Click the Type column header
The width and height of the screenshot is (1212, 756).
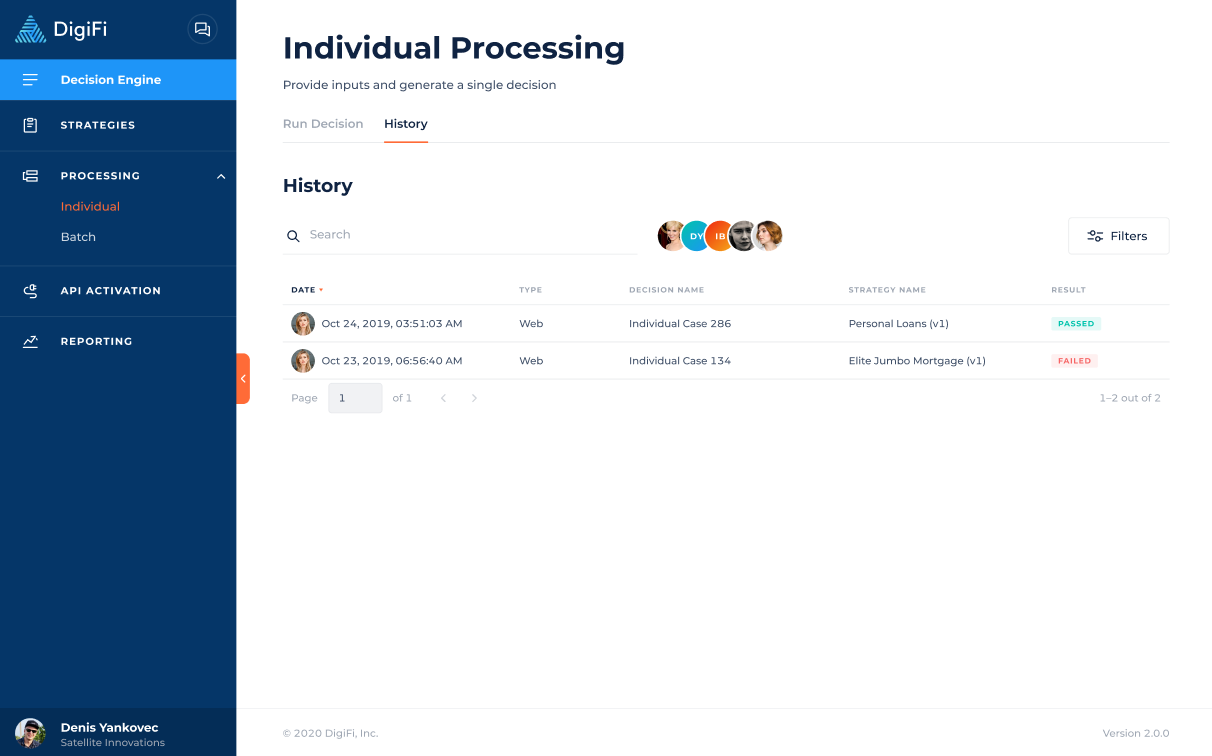pyautogui.click(x=530, y=290)
